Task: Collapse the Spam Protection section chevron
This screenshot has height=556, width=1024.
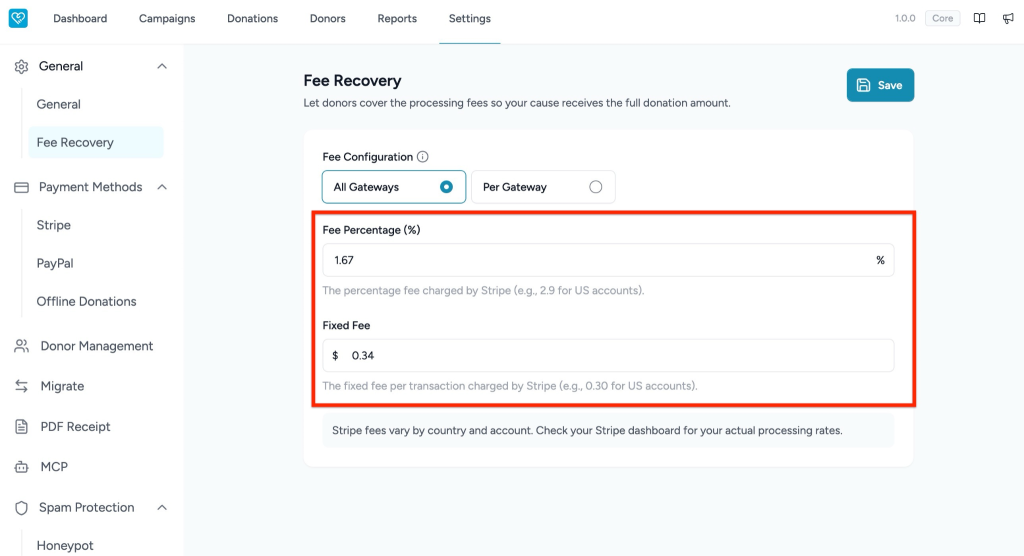Action: (162, 508)
